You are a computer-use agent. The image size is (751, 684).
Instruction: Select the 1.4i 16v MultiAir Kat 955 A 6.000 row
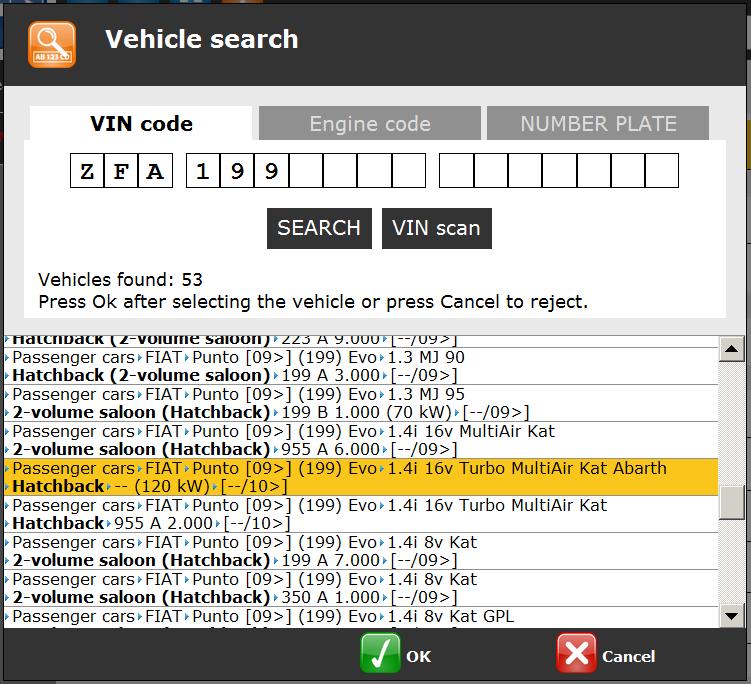(361, 440)
